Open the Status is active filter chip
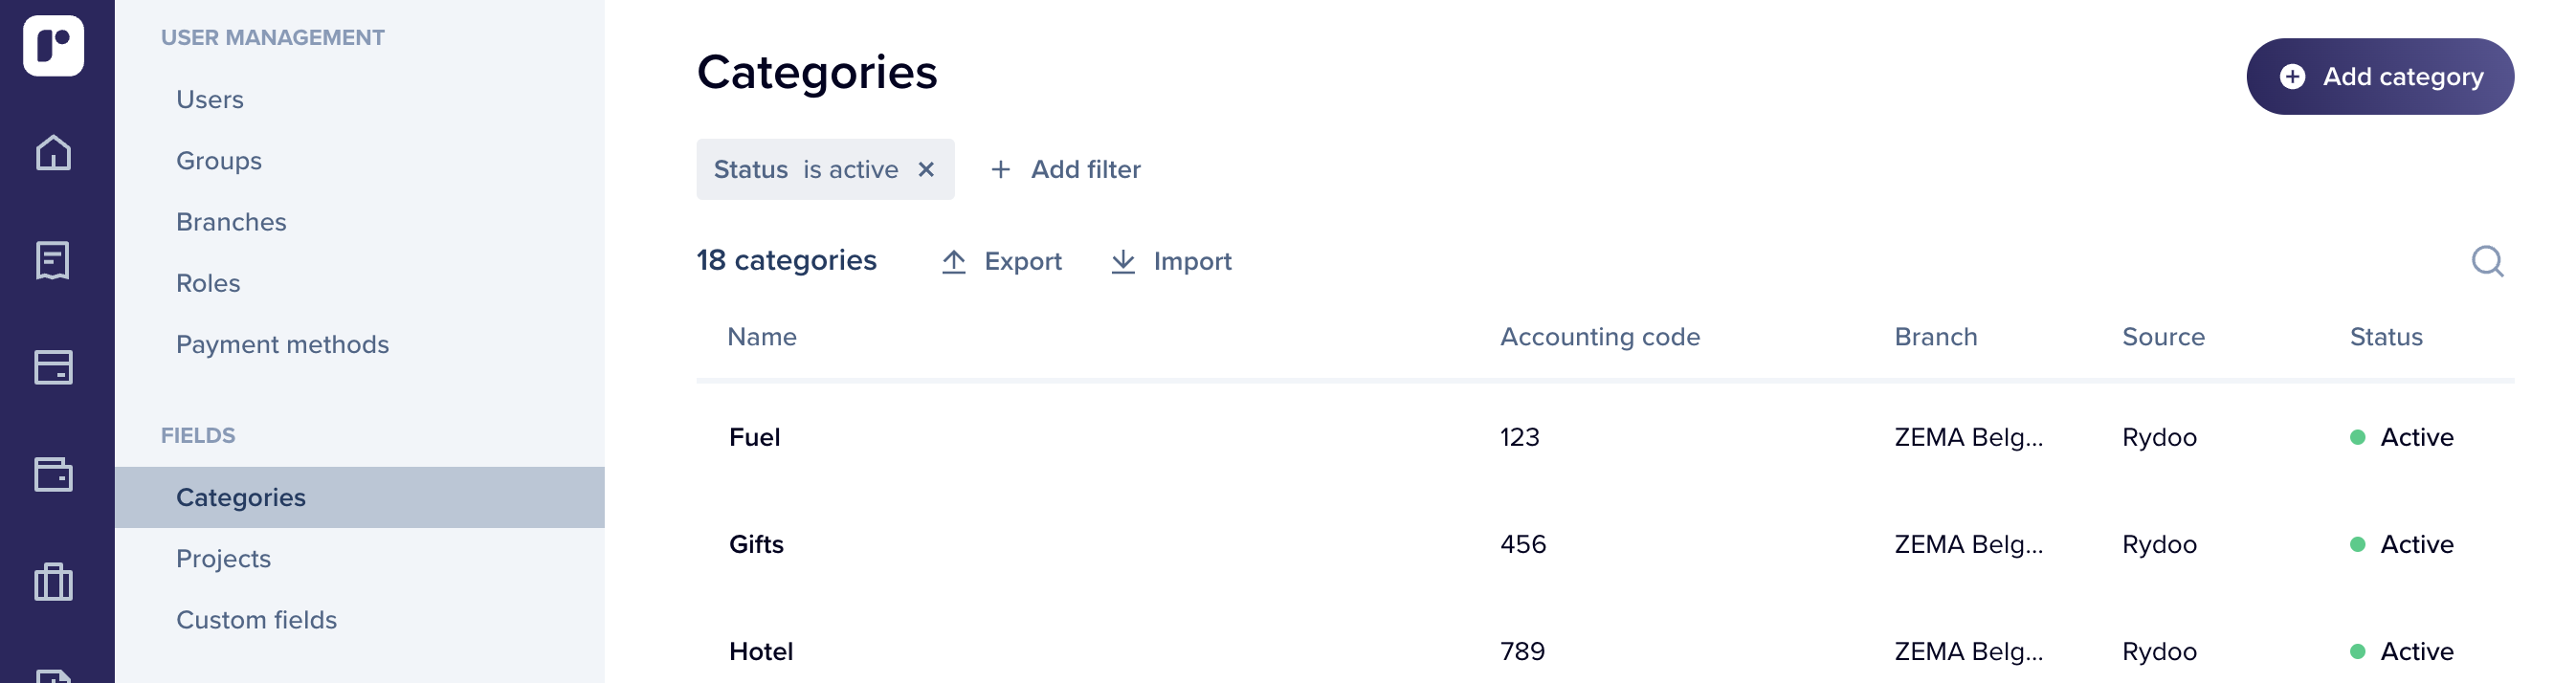 click(x=805, y=169)
